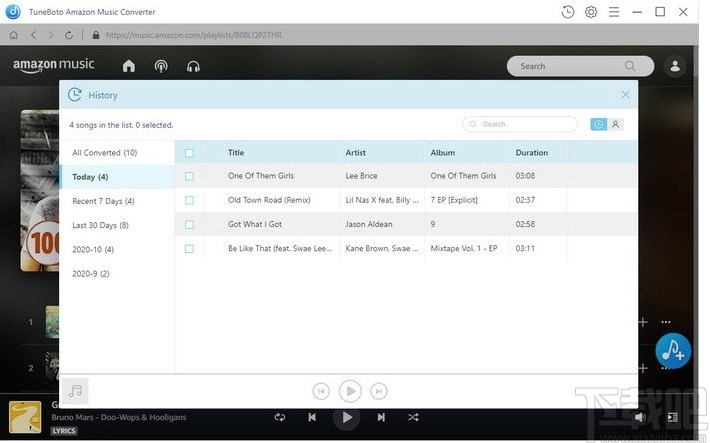Sort by the Artist column header
This screenshot has width=710, height=443.
(355, 153)
